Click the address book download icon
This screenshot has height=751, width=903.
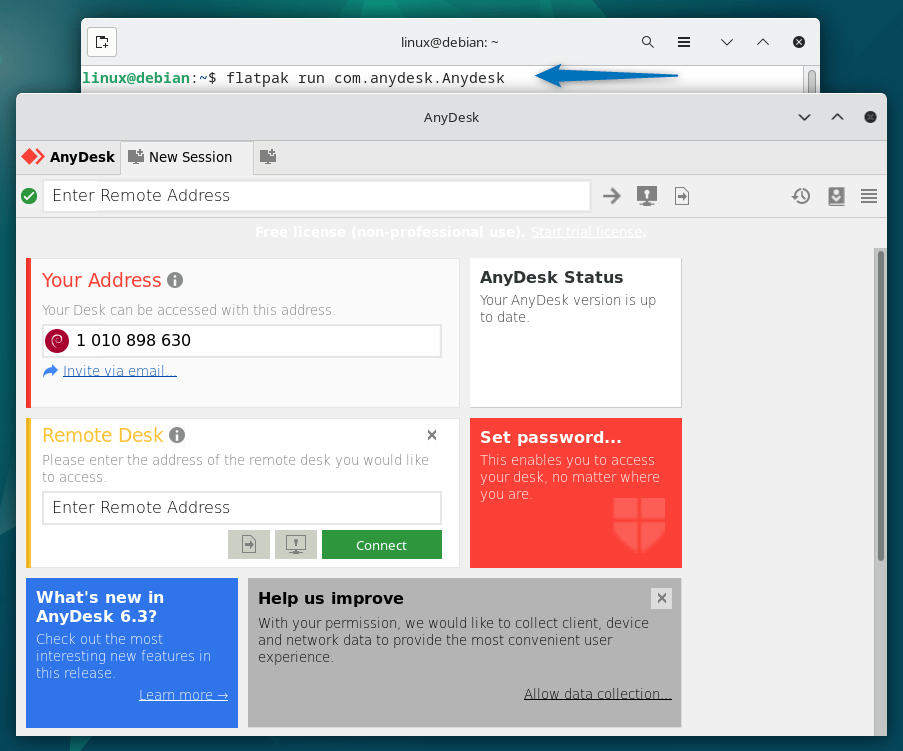tap(836, 196)
